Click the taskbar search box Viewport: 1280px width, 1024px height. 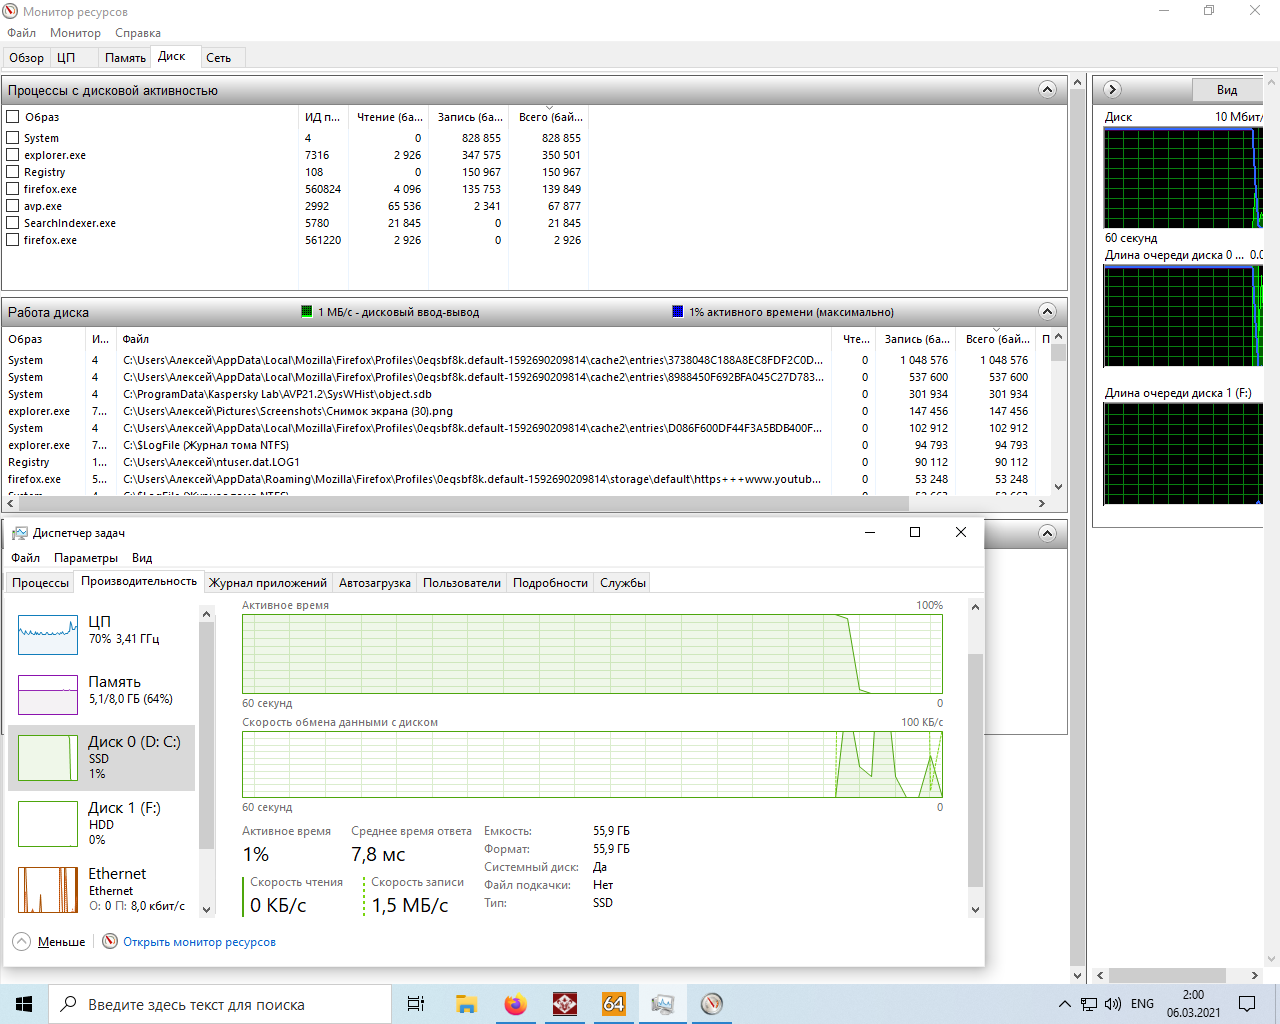[x=220, y=1004]
